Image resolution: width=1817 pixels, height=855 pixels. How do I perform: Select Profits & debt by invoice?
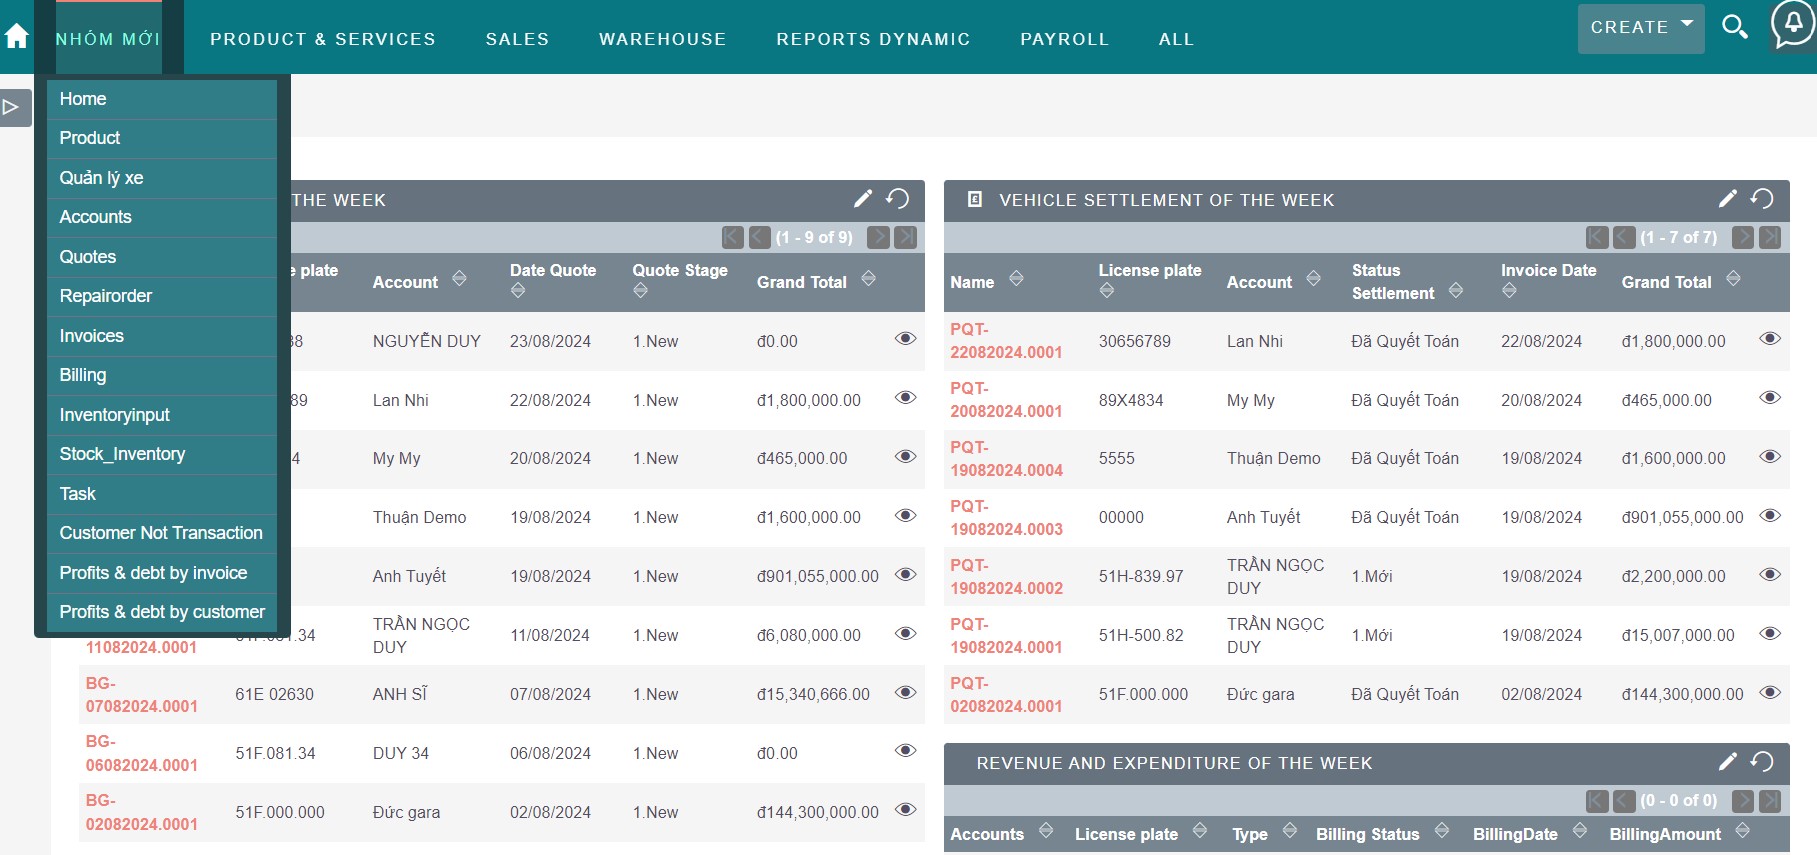pos(162,573)
